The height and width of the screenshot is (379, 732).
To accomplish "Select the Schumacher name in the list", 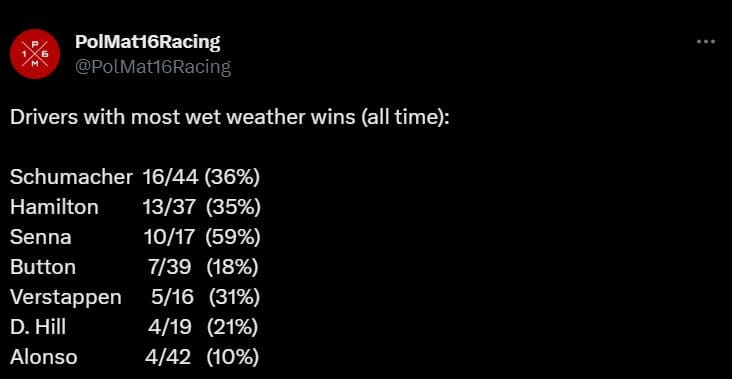I will point(71,177).
